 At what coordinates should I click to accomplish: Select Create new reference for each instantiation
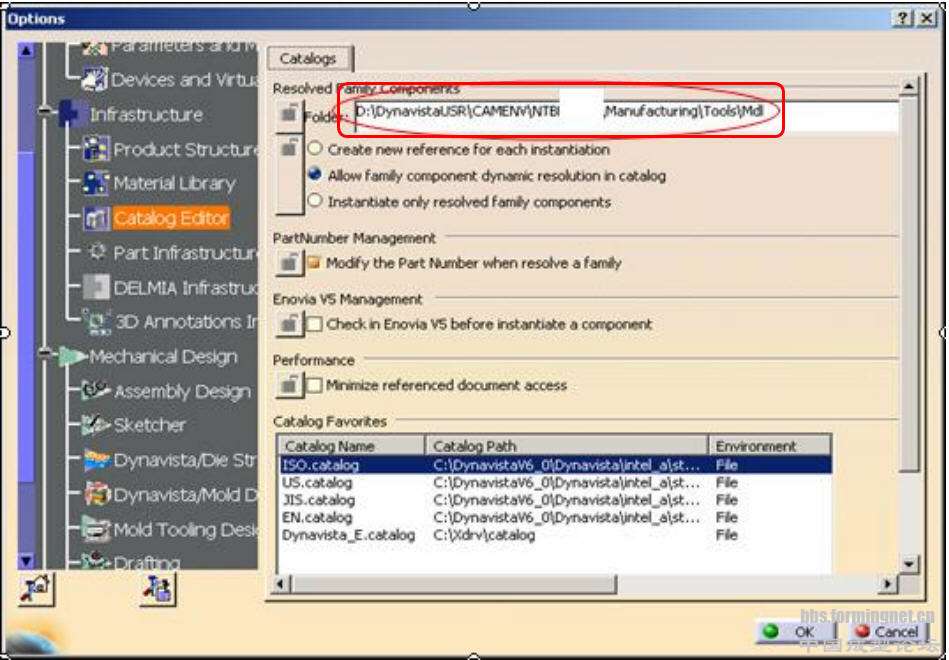click(x=315, y=149)
